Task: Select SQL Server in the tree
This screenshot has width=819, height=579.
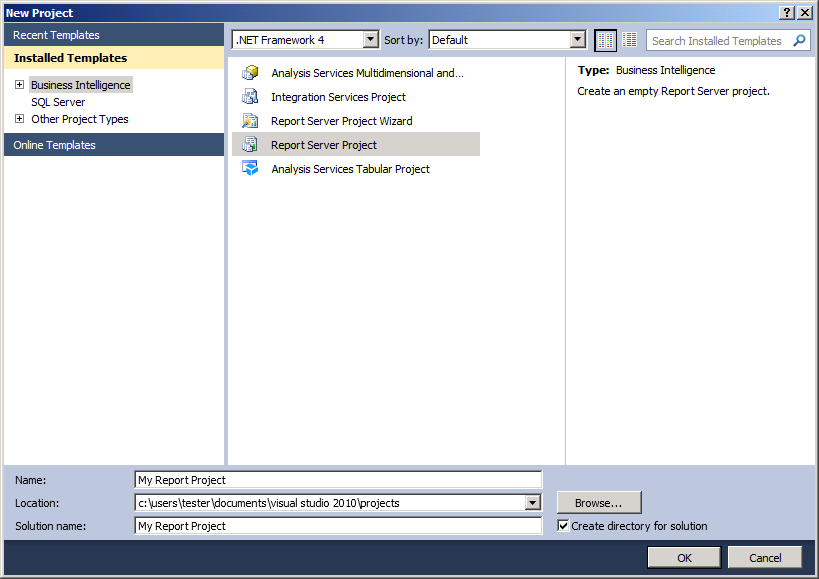Action: tap(58, 102)
